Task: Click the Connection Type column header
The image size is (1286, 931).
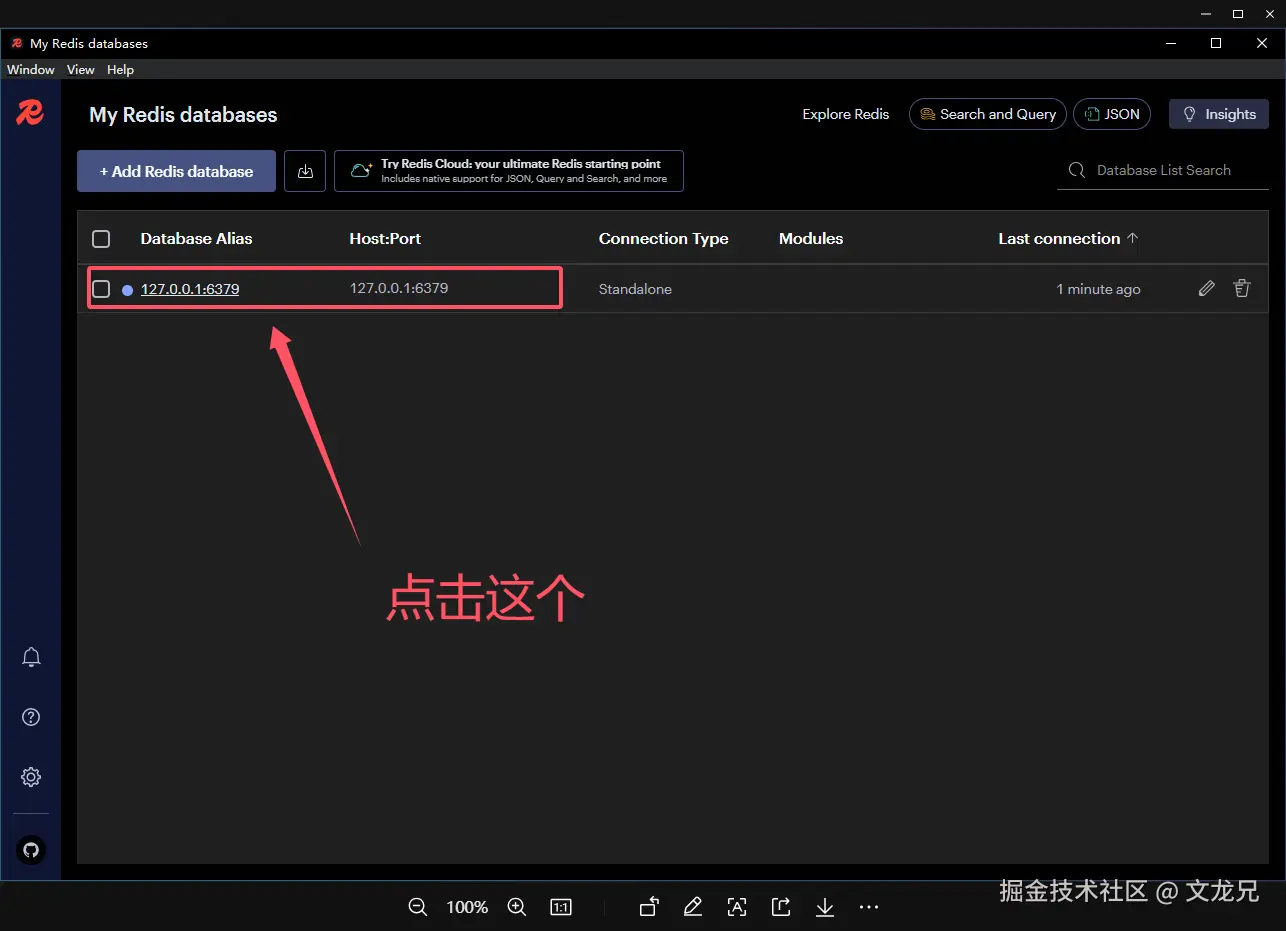Action: (663, 238)
